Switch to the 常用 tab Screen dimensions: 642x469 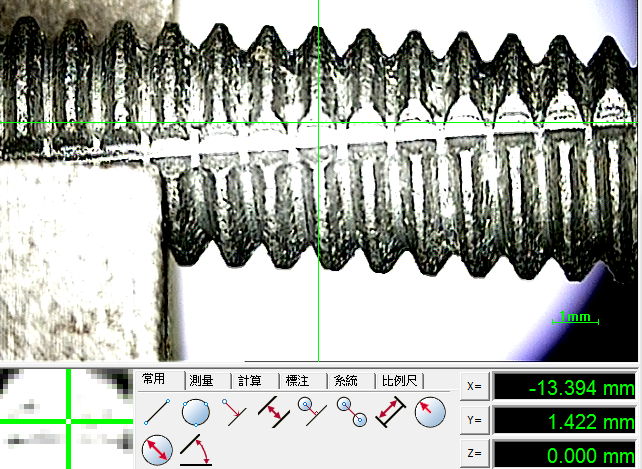[155, 380]
